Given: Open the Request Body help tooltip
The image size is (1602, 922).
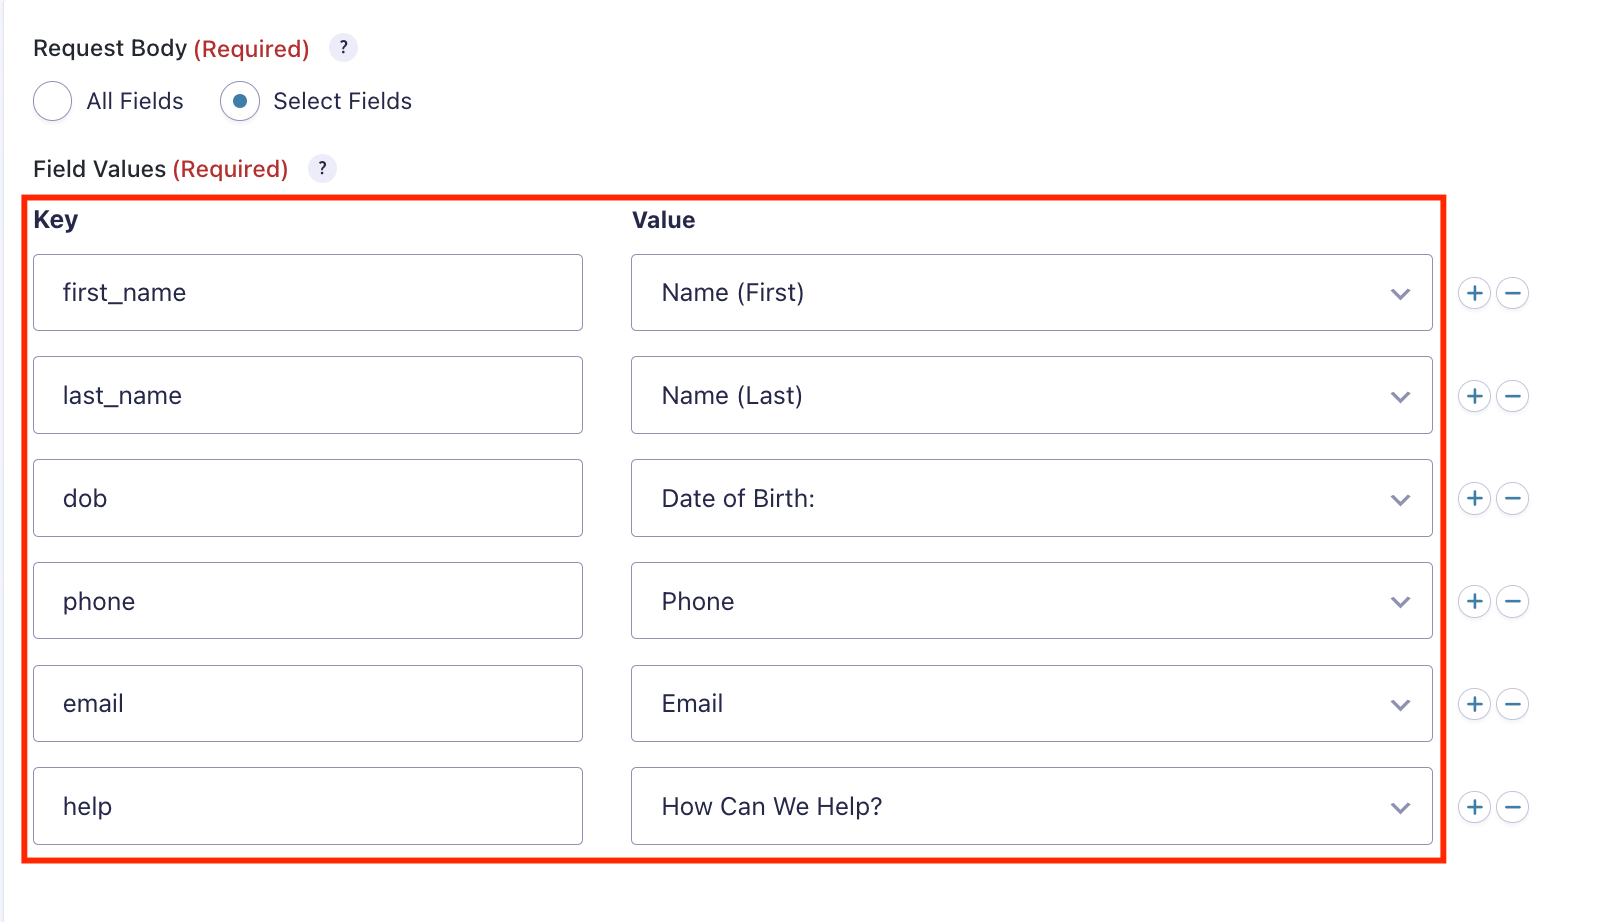Looking at the screenshot, I should click(344, 47).
